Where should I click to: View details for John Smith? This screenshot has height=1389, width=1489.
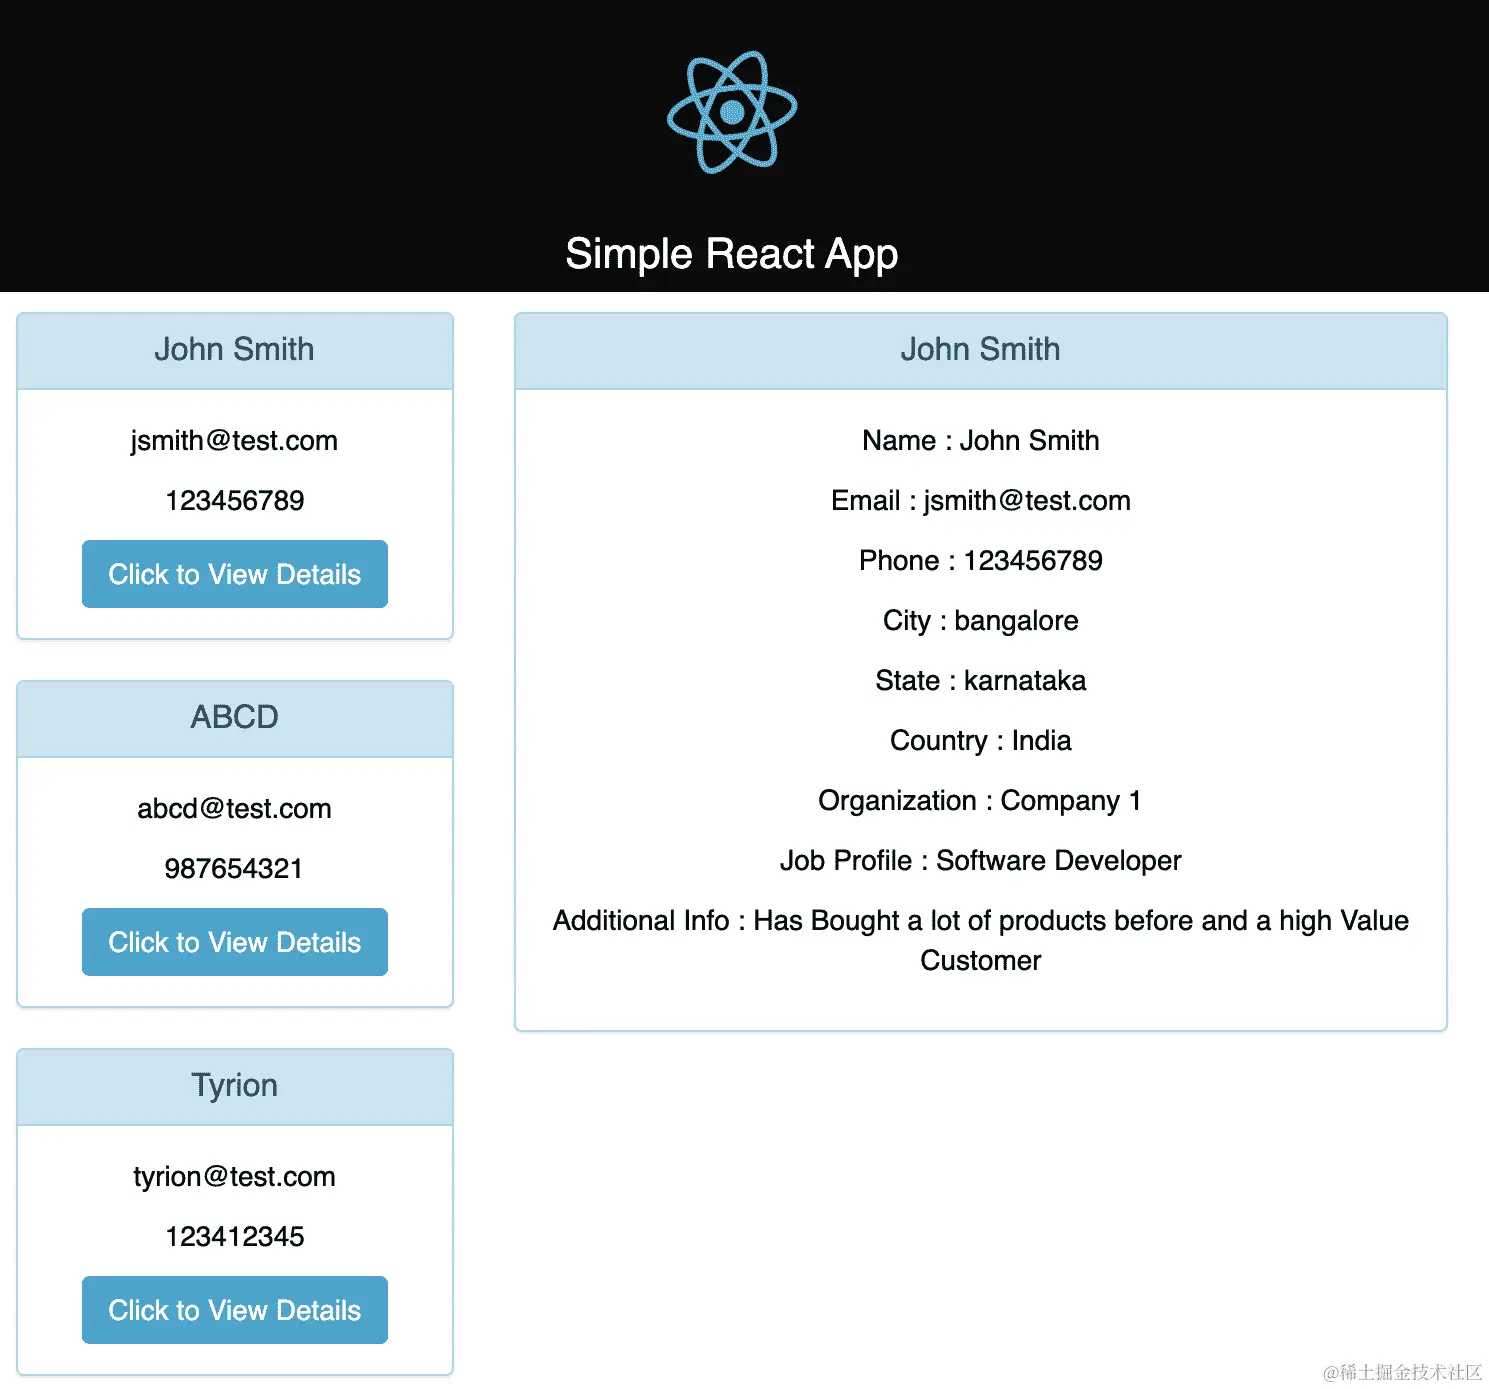[x=235, y=574]
